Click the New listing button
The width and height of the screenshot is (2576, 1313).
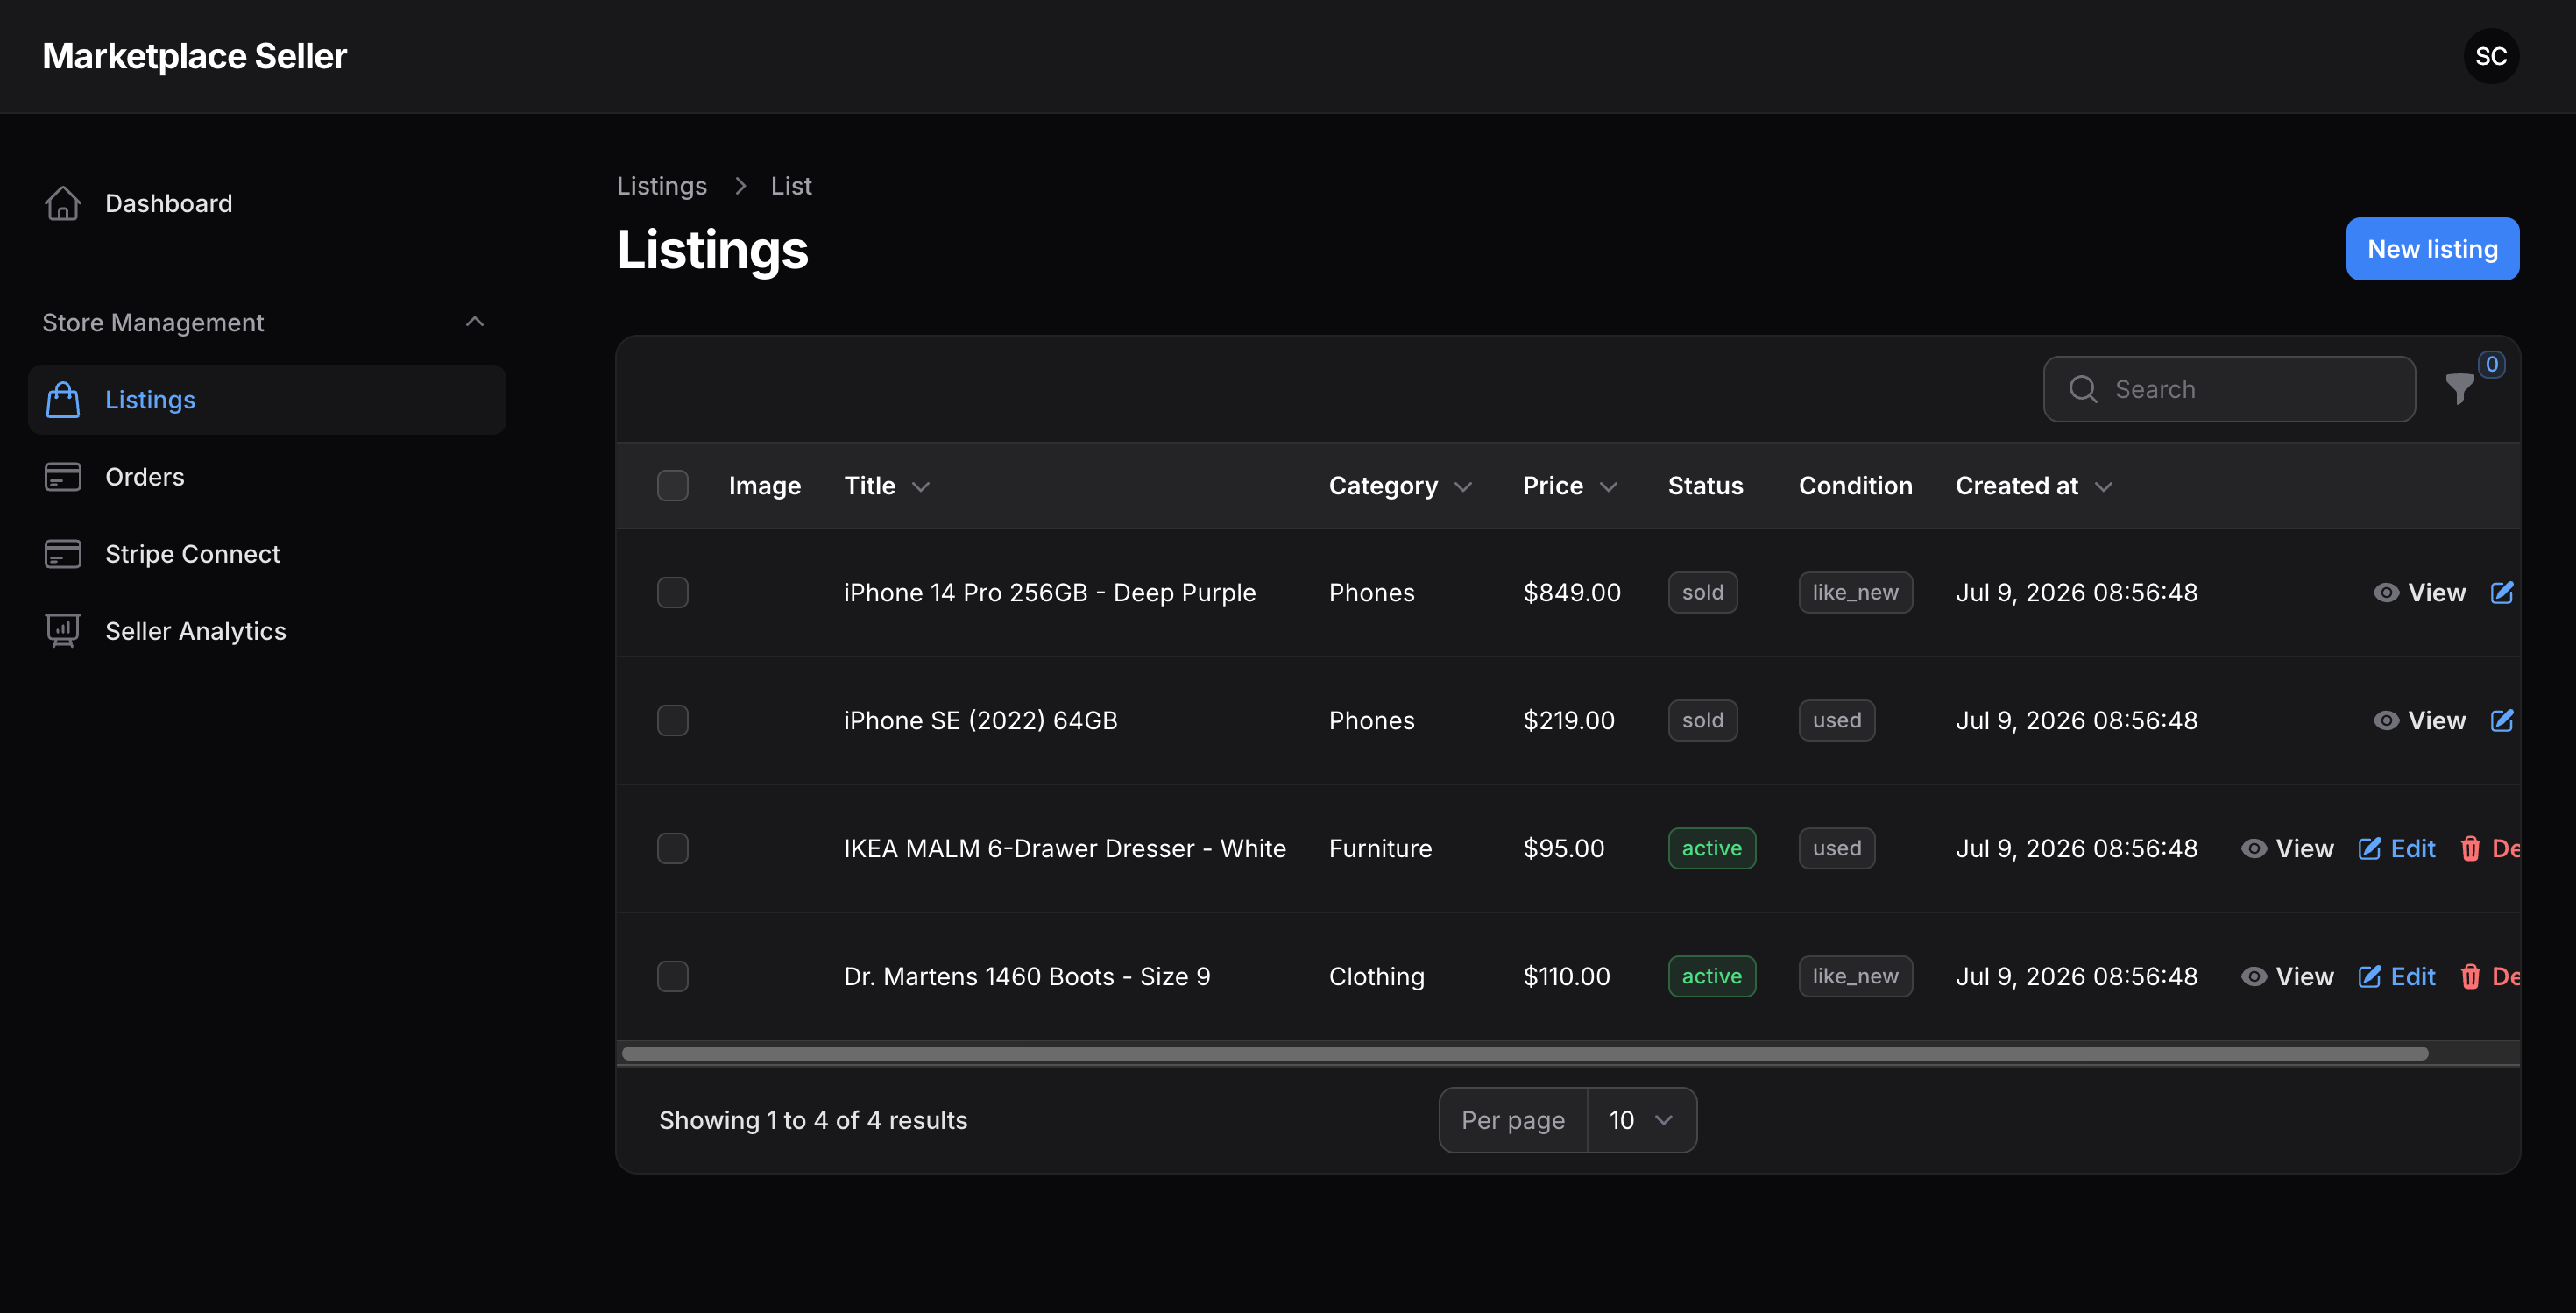2432,249
